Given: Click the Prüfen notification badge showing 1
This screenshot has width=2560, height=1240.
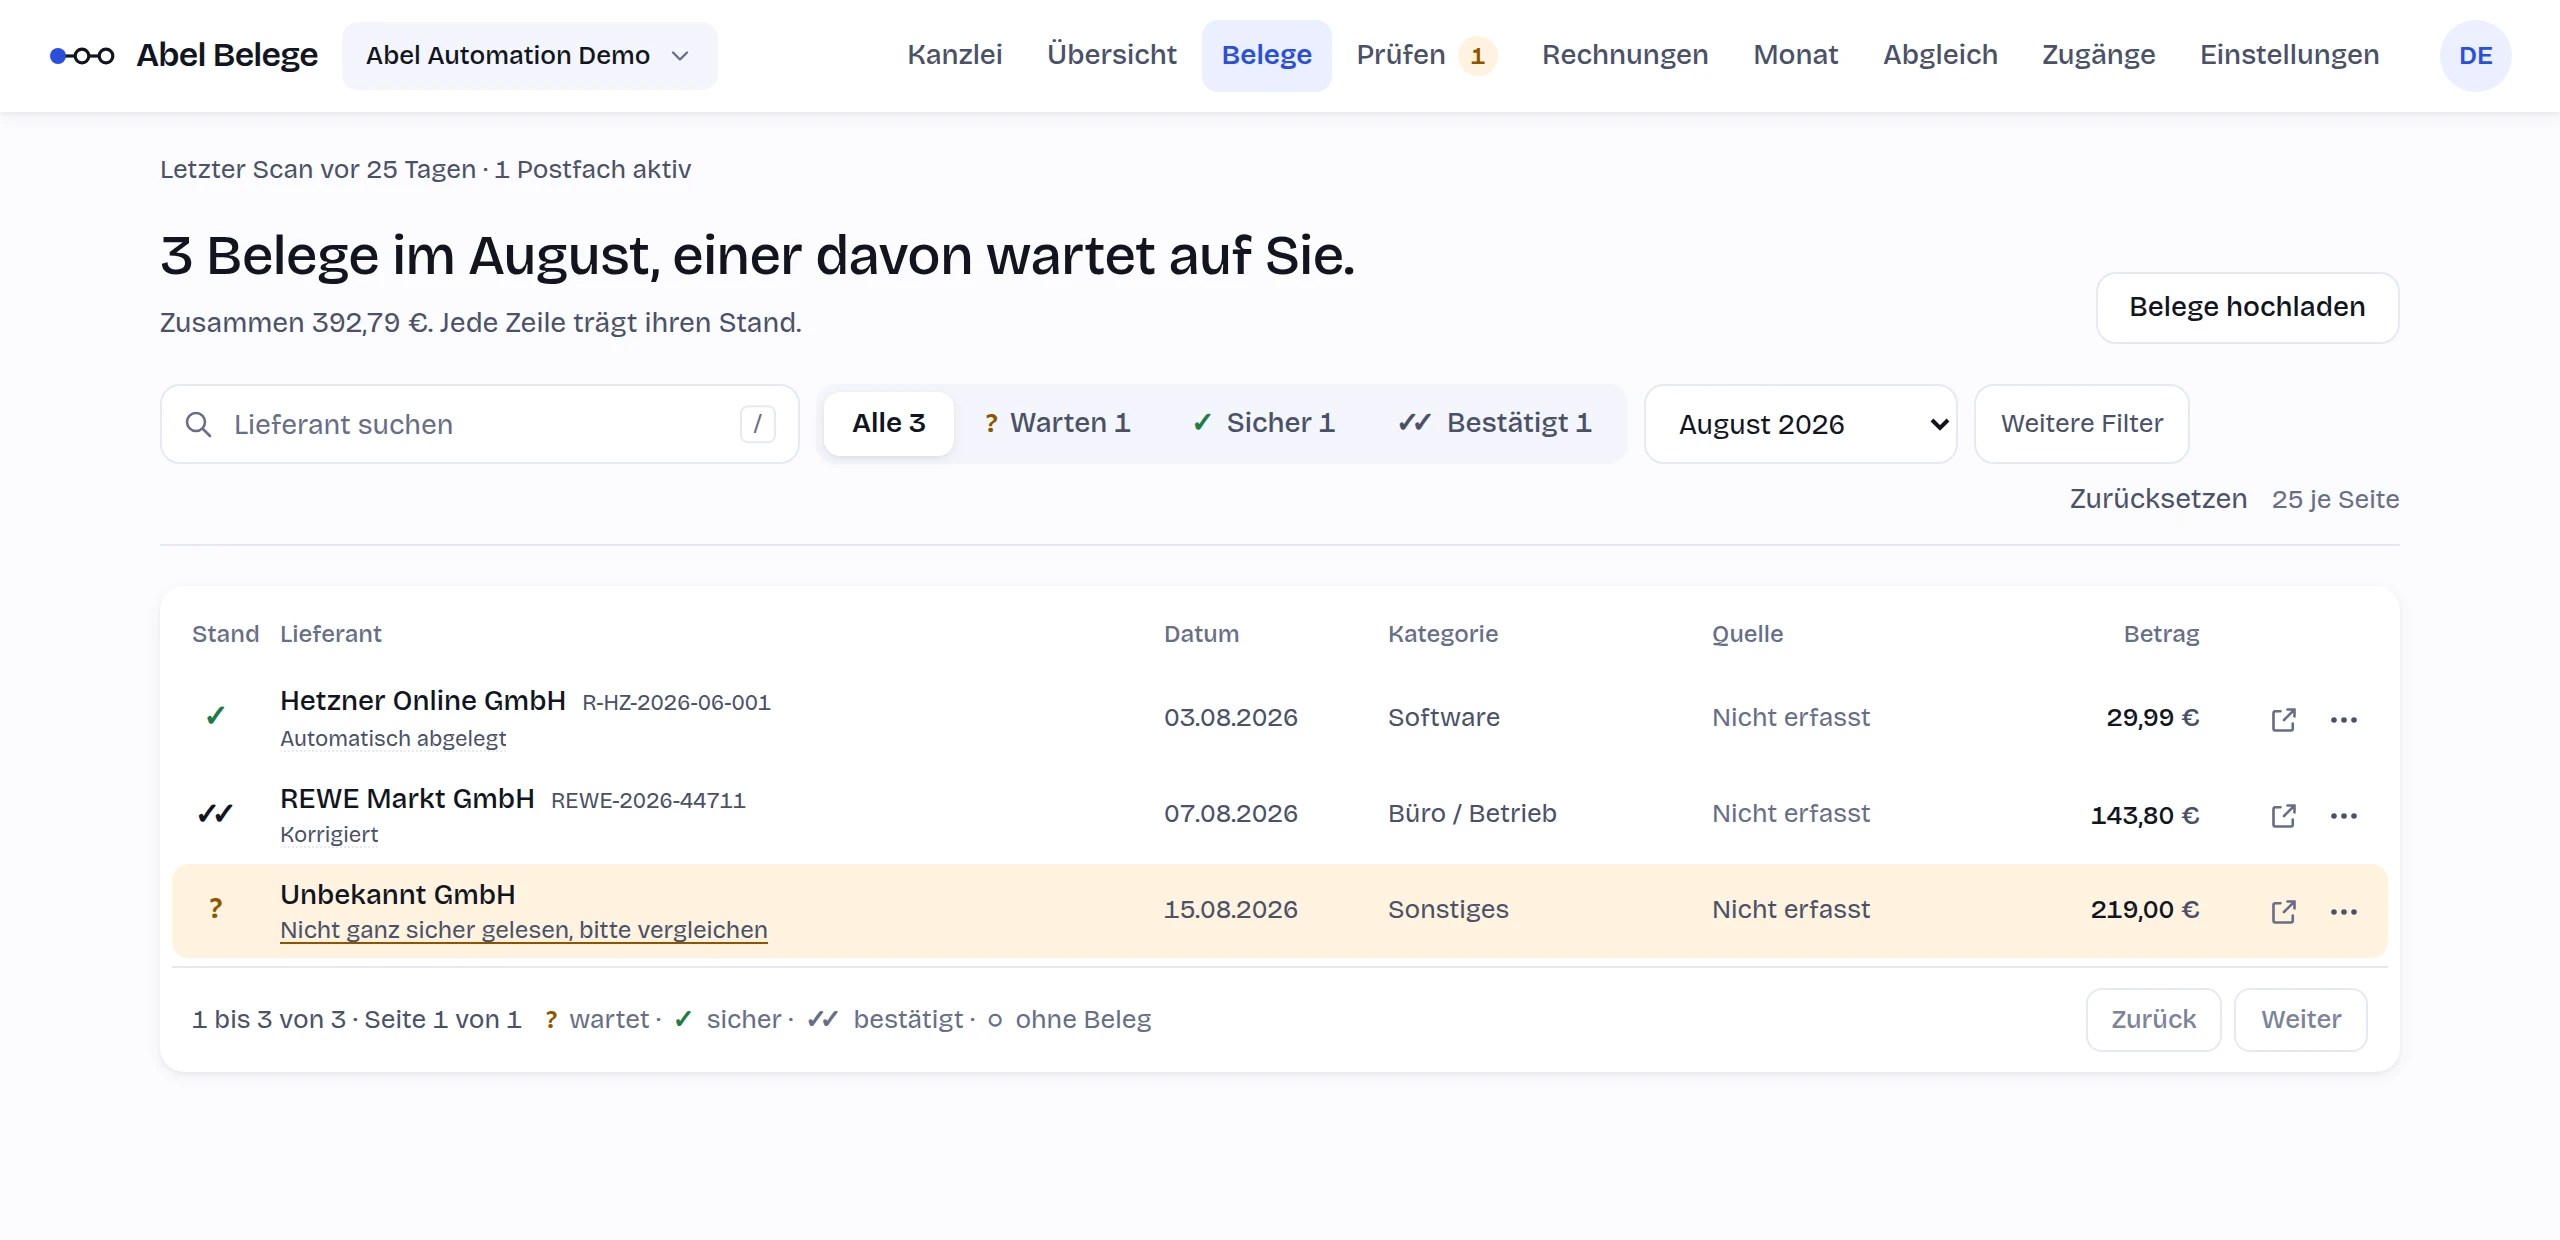Looking at the screenshot, I should 1477,56.
